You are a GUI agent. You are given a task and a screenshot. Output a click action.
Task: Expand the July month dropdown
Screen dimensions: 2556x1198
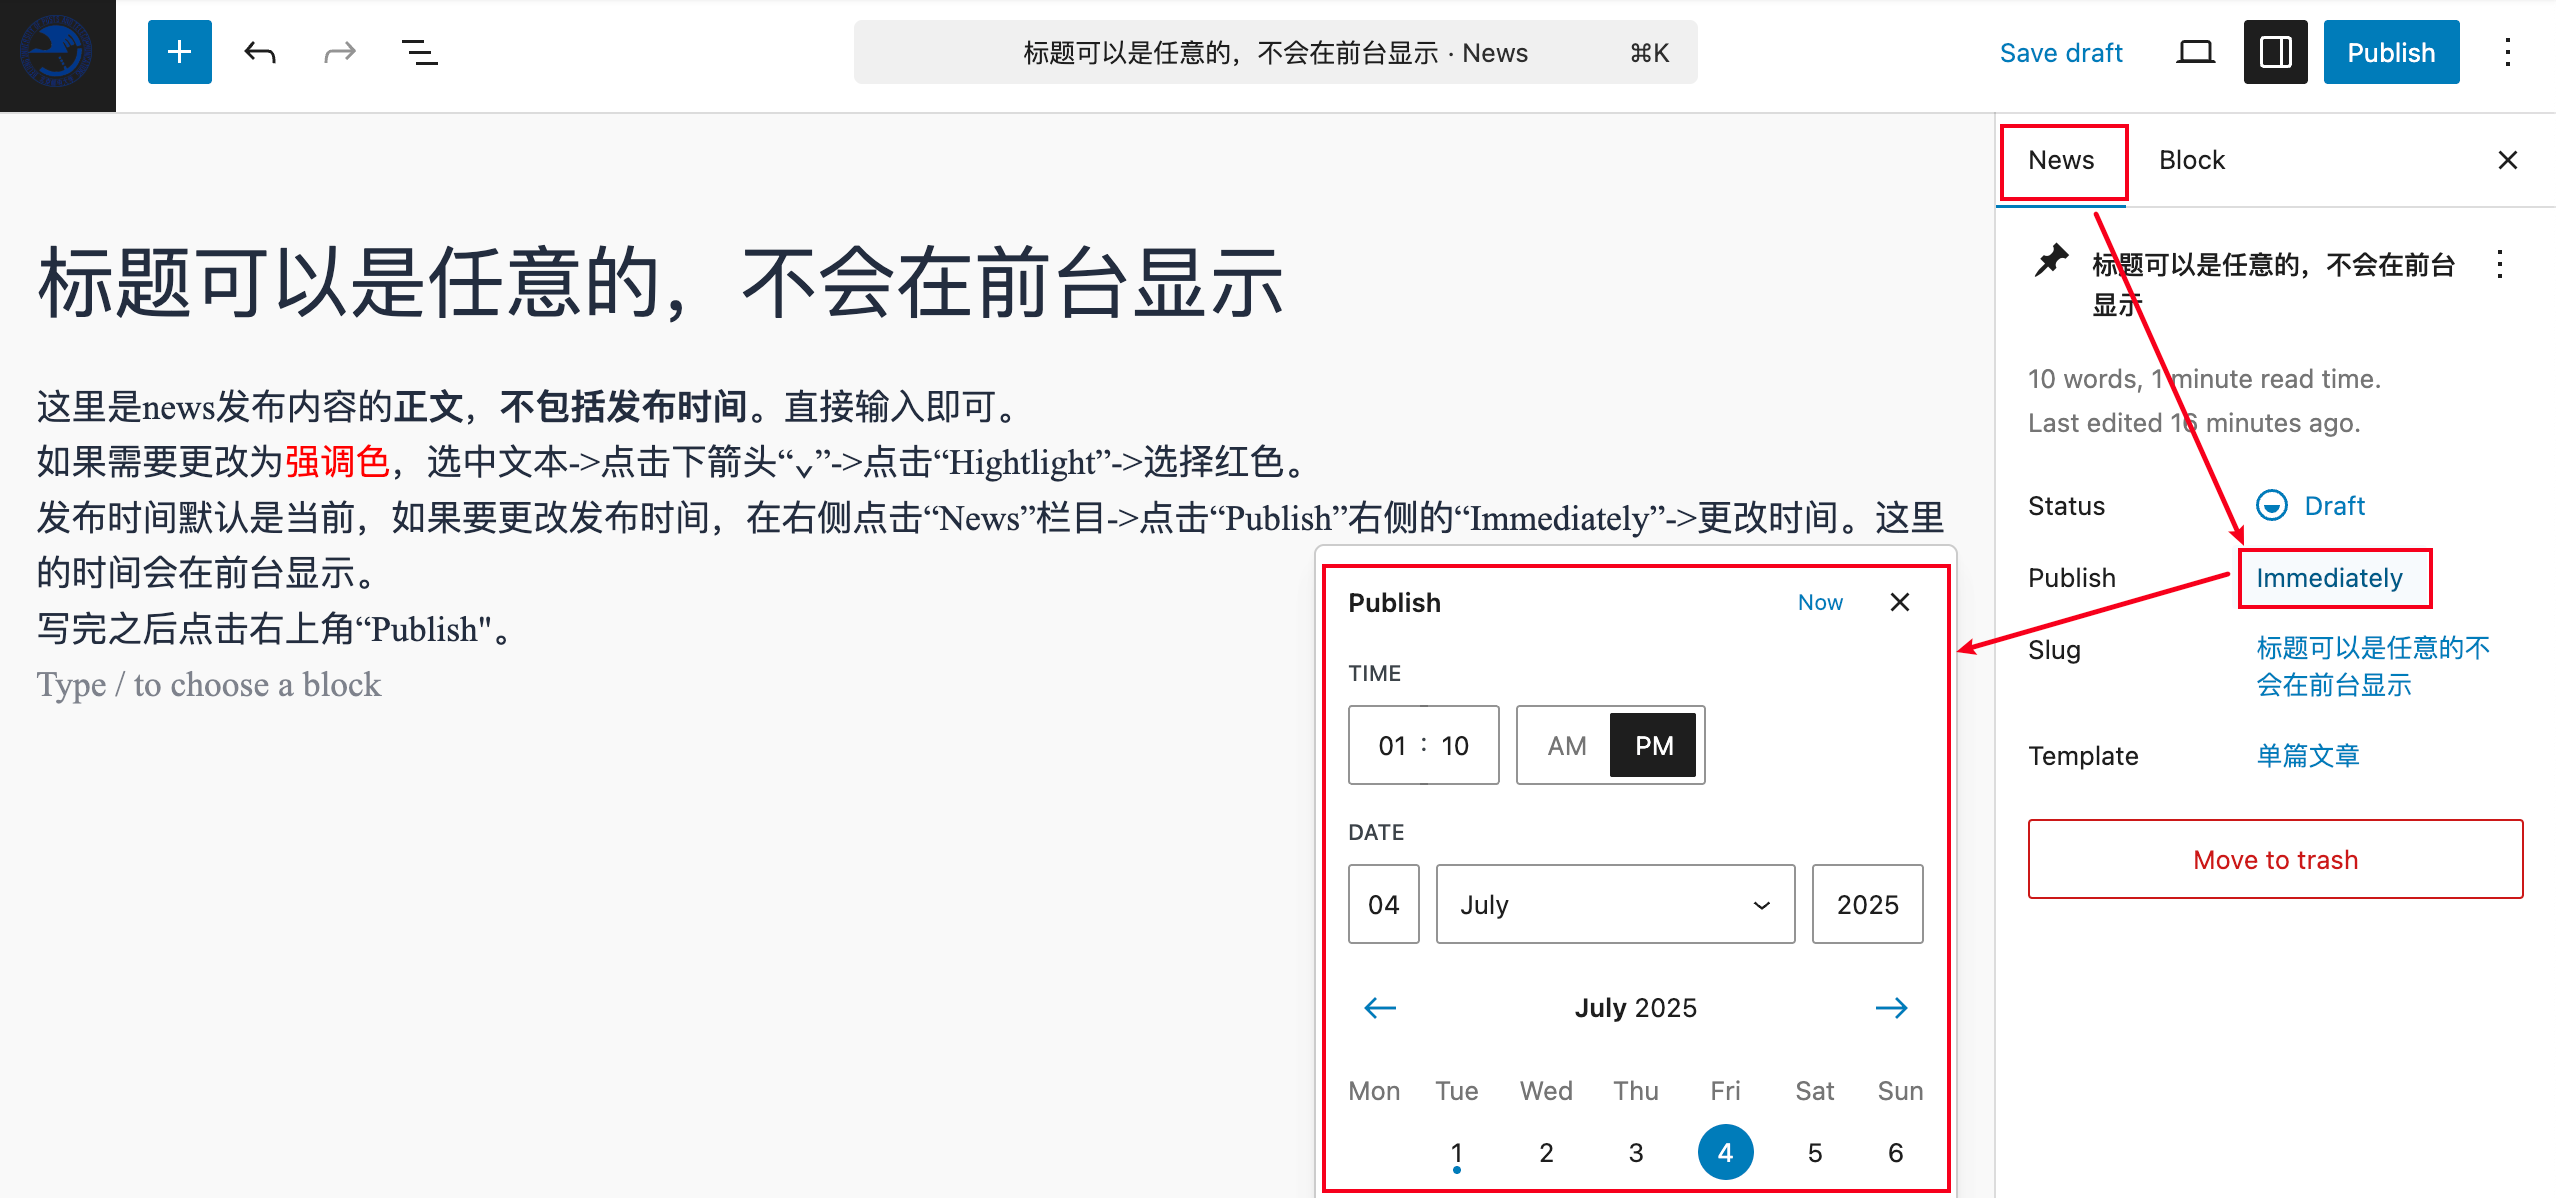click(1615, 904)
